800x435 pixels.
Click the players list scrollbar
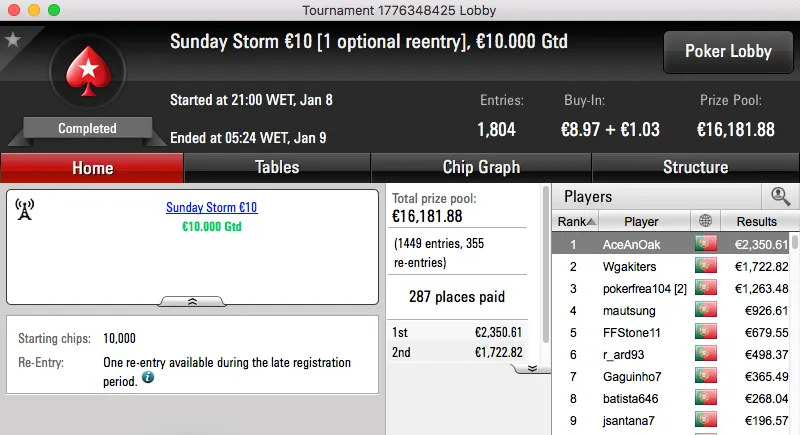click(x=794, y=330)
